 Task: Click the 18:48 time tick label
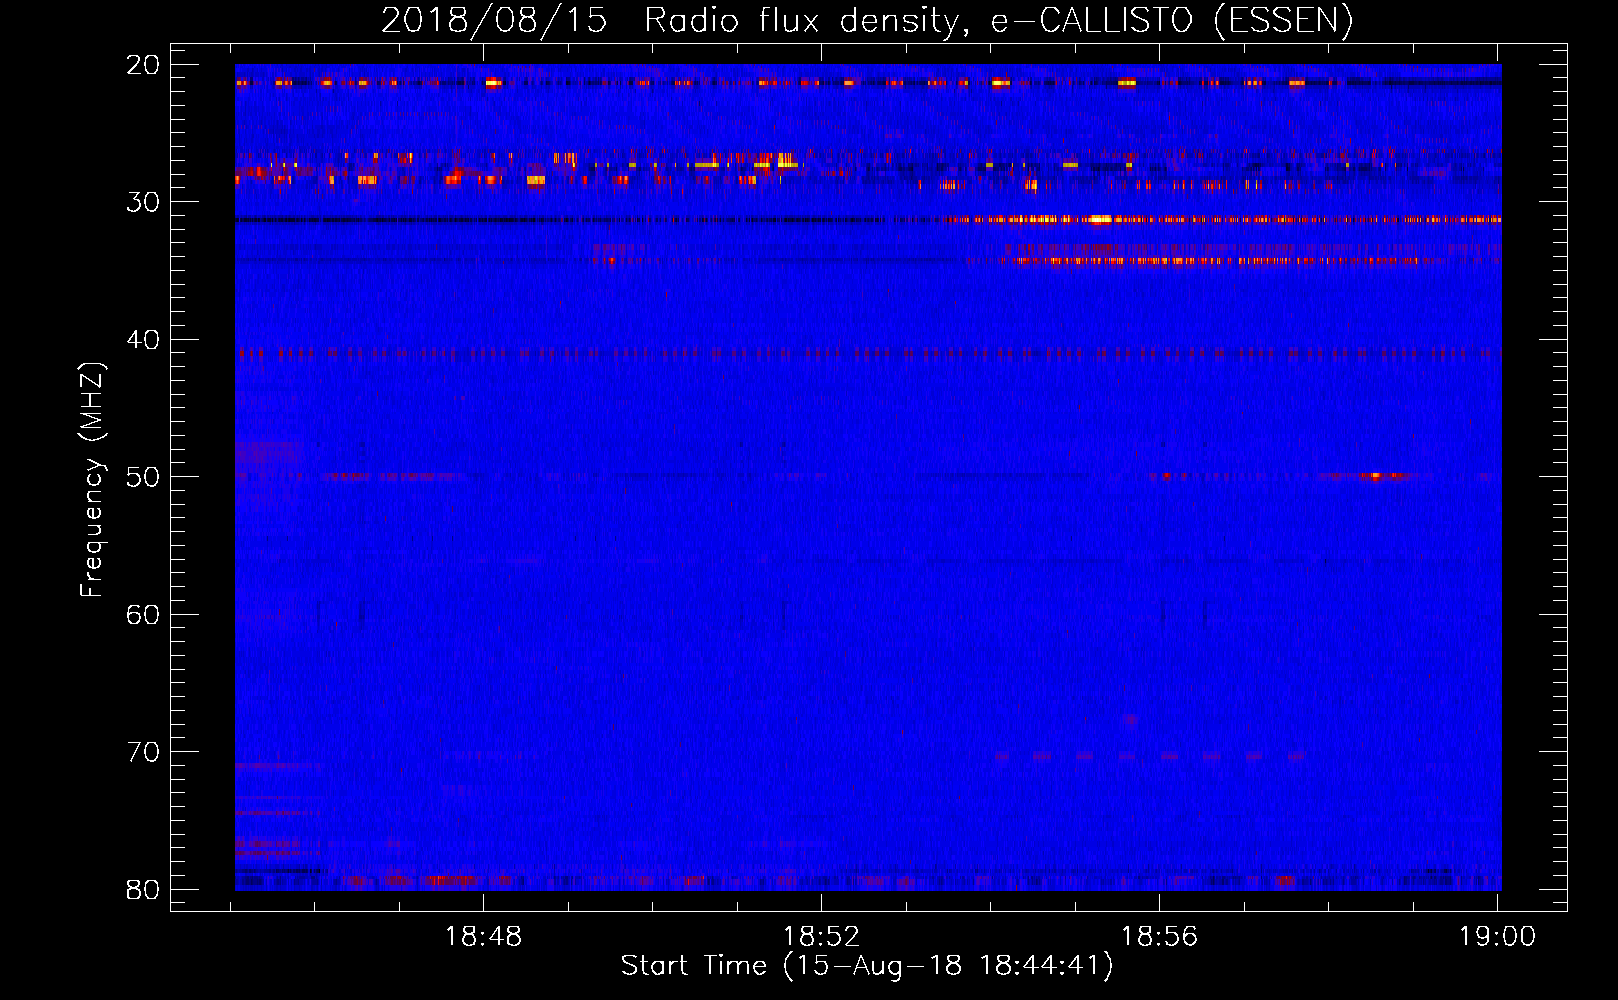pyautogui.click(x=484, y=937)
